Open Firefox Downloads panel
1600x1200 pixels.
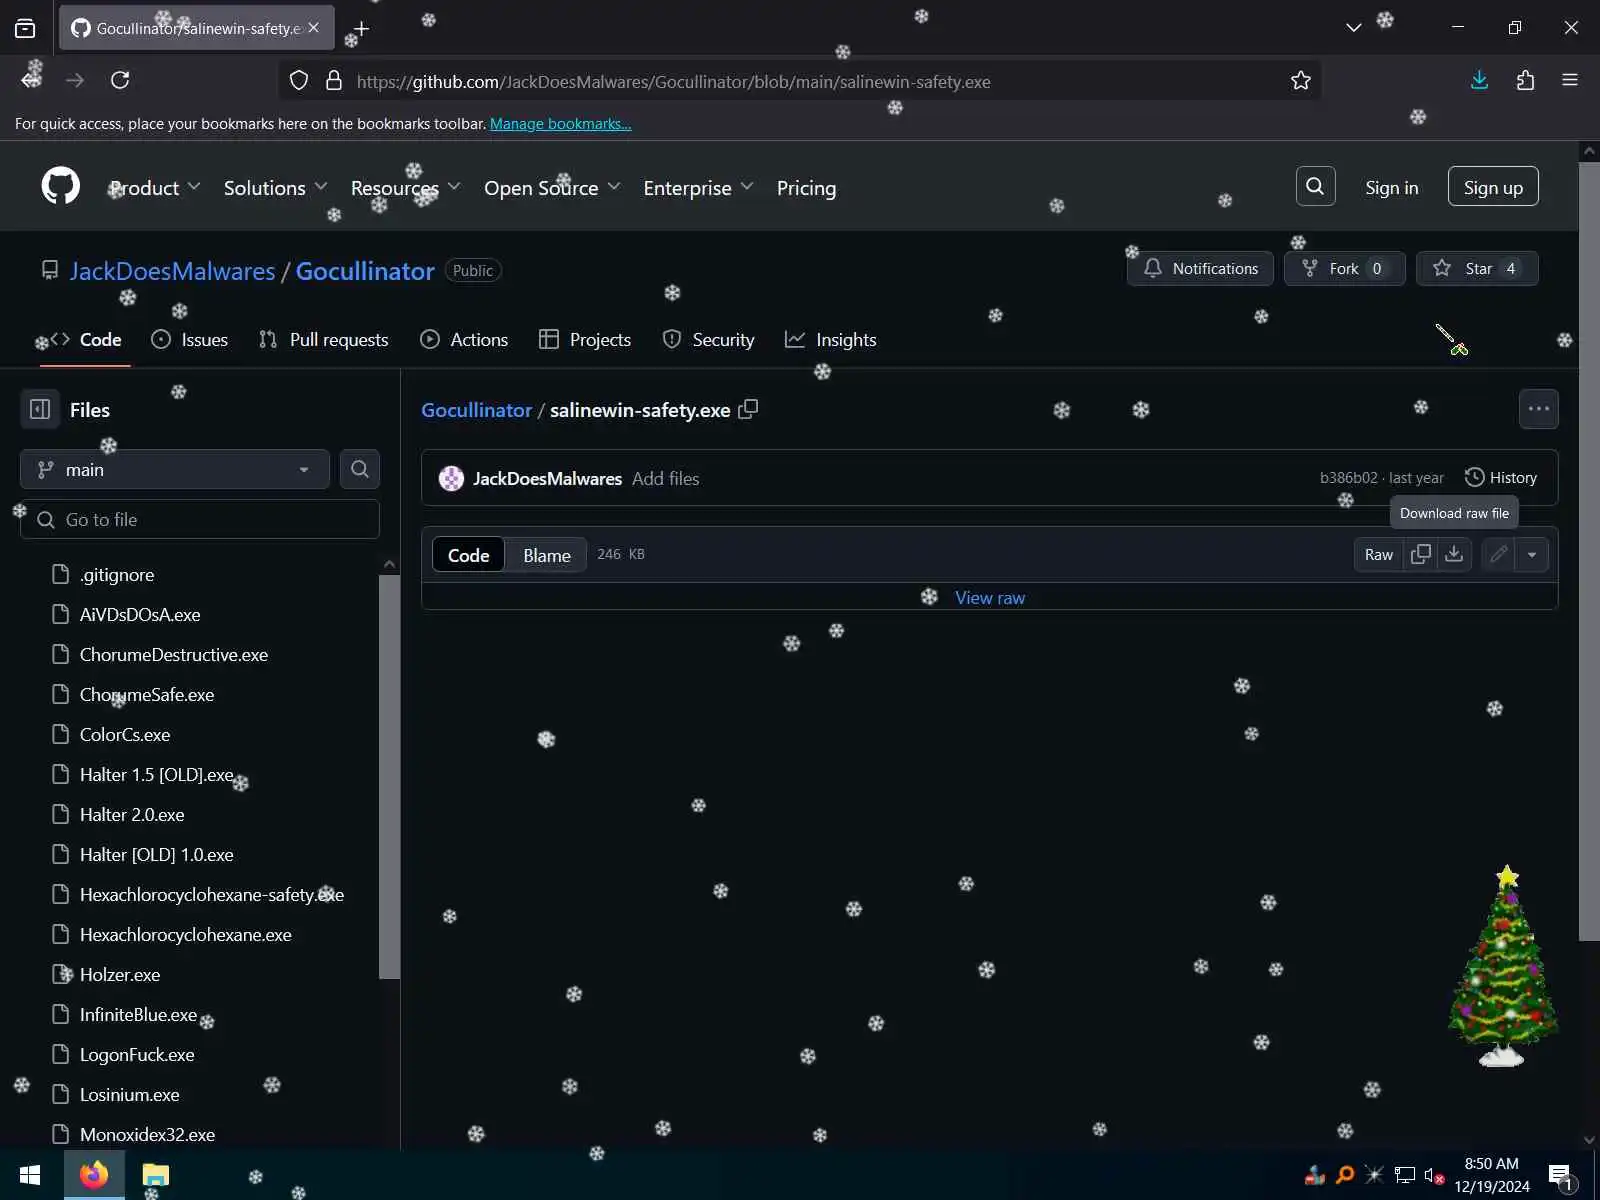tap(1479, 80)
